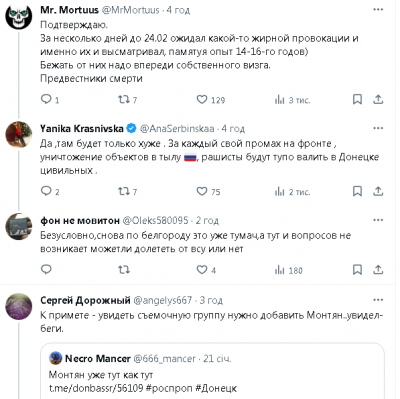Like Yanika Krasnivska's tweet with 75 likes
Image resolution: width=400 pixels, height=399 pixels.
[x=208, y=191]
